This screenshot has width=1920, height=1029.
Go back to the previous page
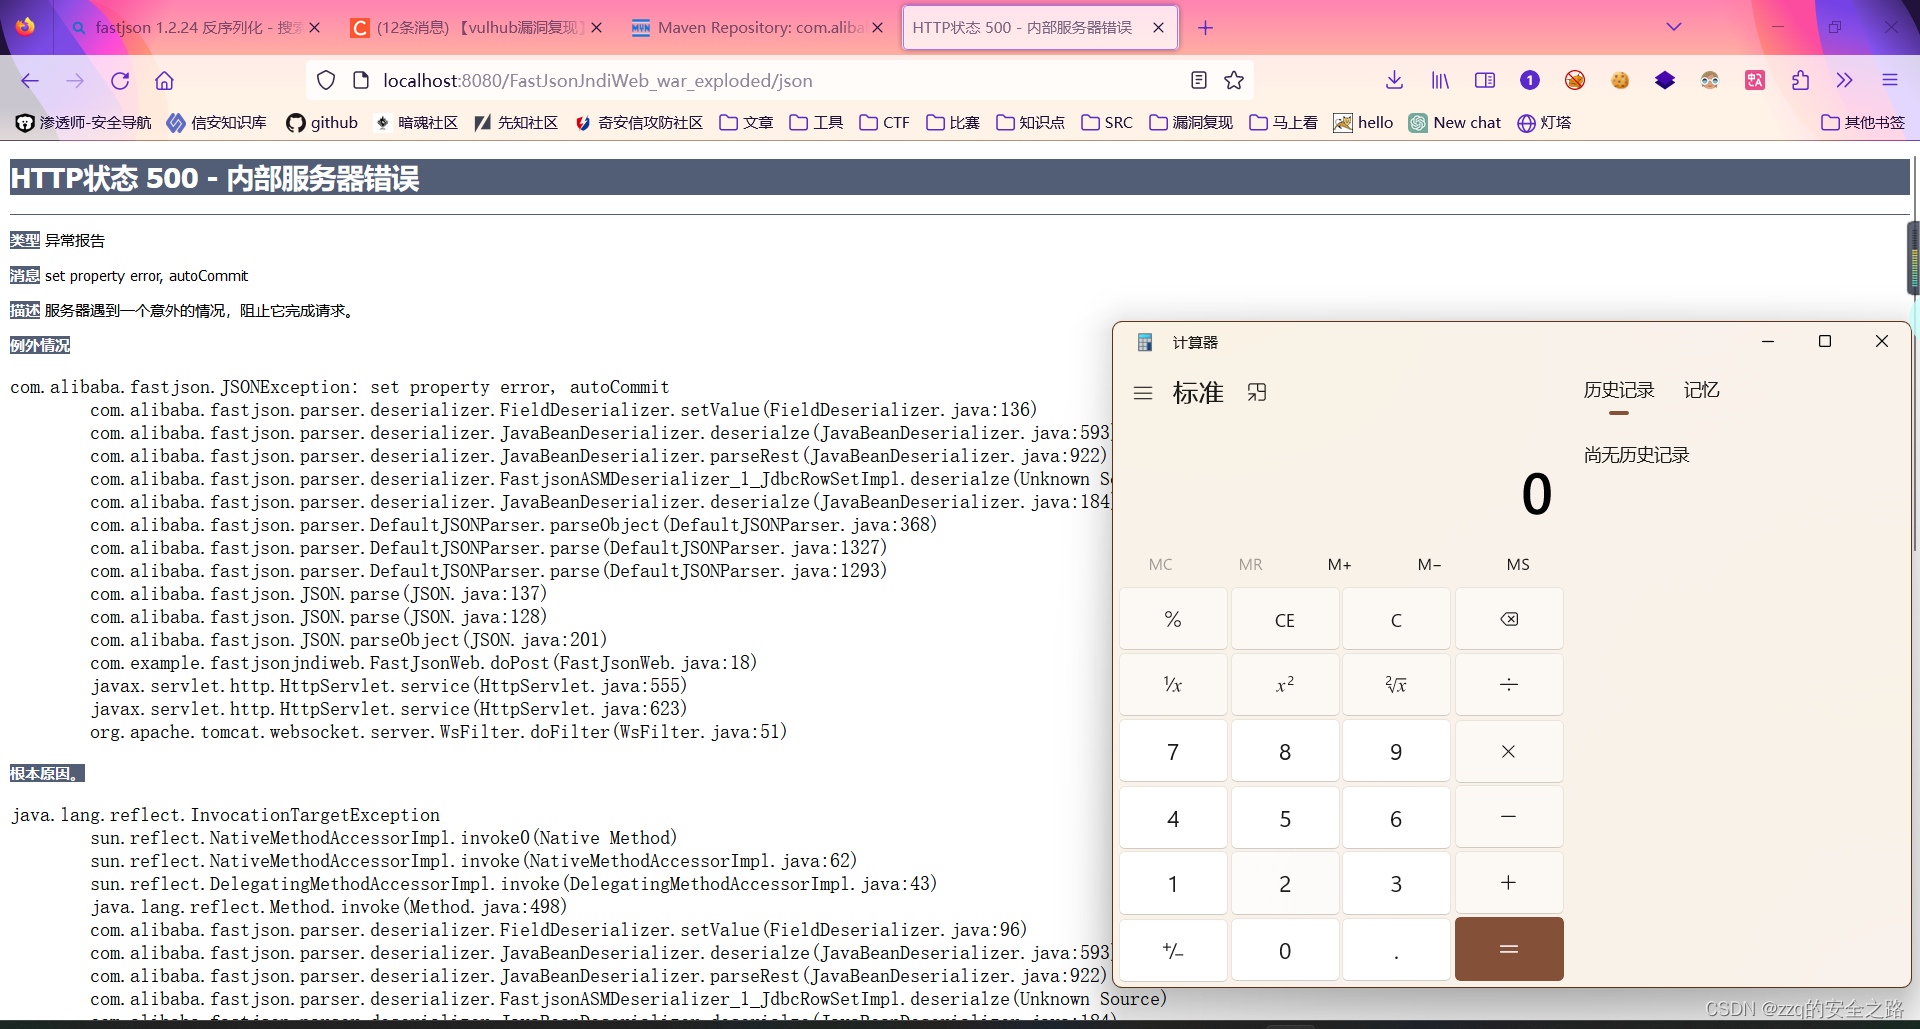pos(30,81)
